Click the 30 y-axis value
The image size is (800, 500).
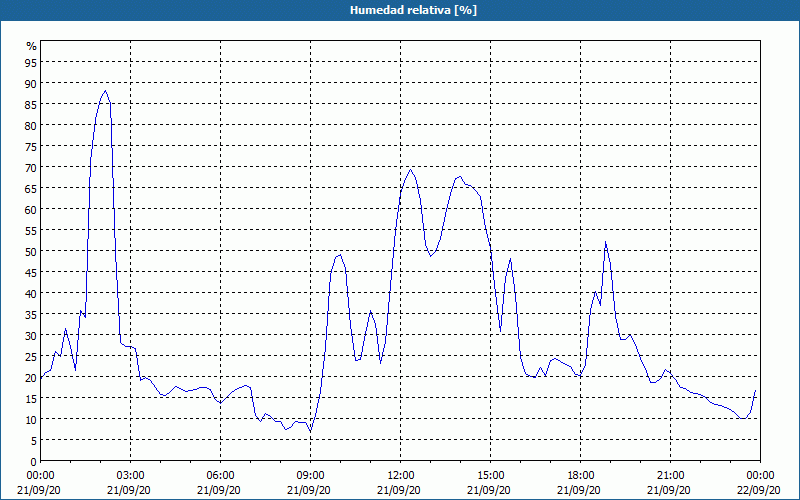point(31,336)
